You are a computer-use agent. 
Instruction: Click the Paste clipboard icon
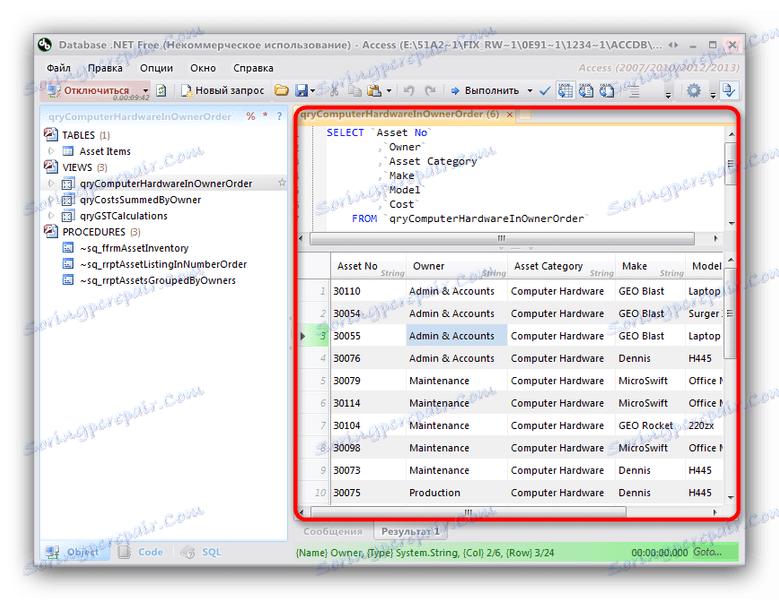(x=374, y=90)
